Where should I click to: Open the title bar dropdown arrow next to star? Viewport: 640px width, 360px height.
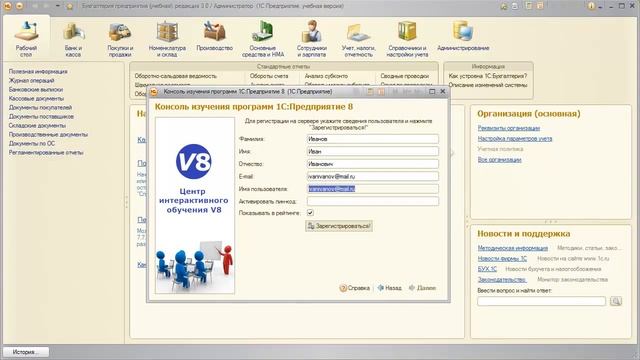point(58,6)
